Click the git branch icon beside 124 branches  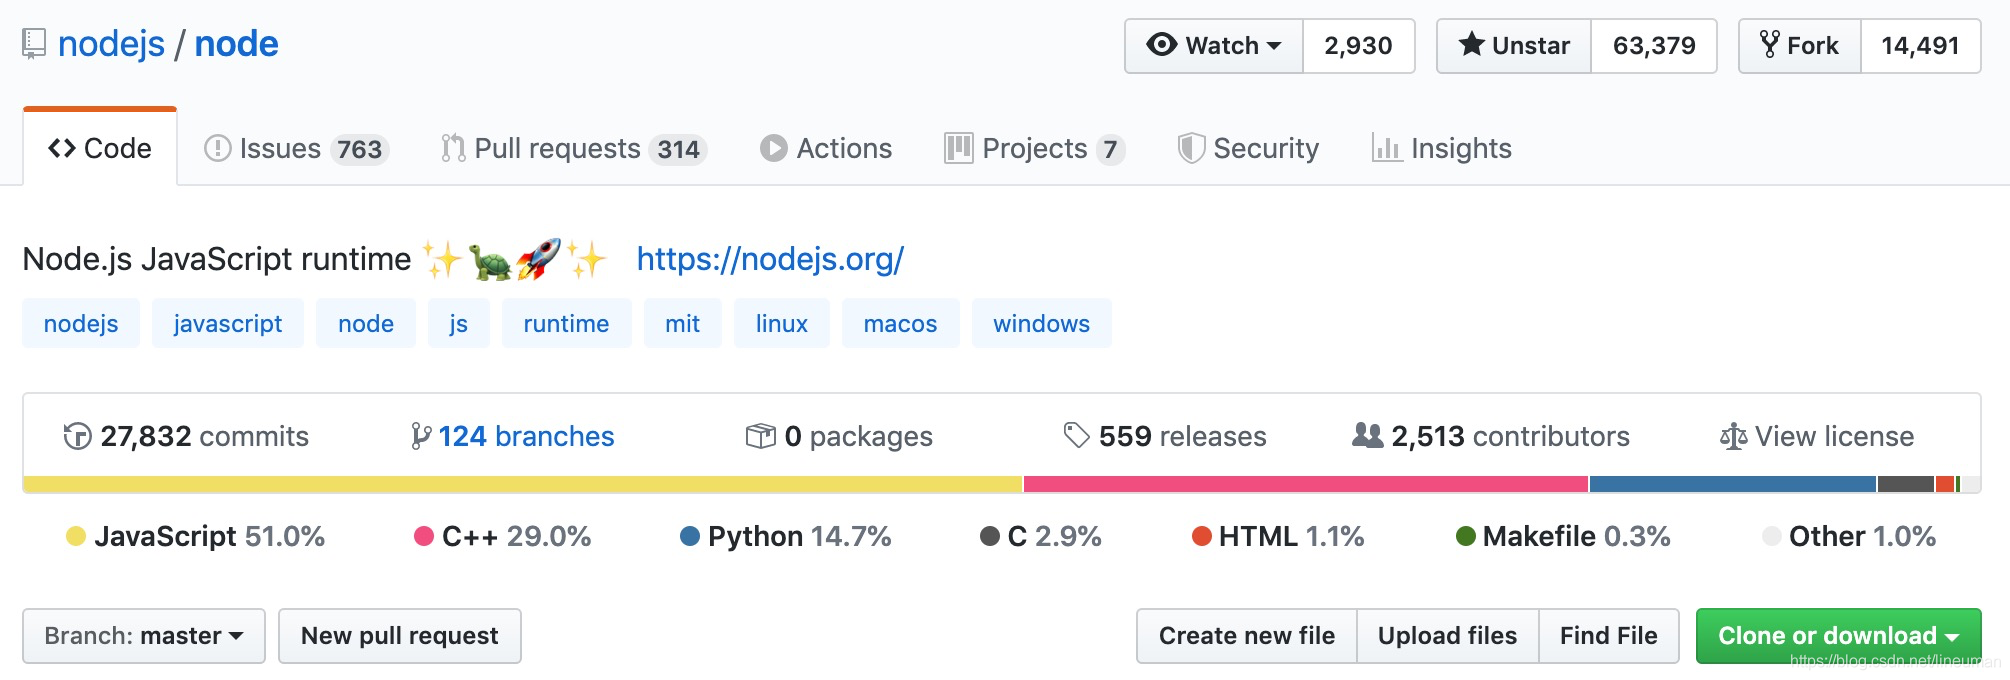coord(421,436)
